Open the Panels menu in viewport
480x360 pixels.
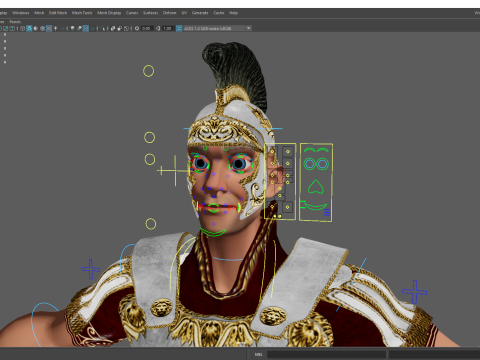[15, 22]
